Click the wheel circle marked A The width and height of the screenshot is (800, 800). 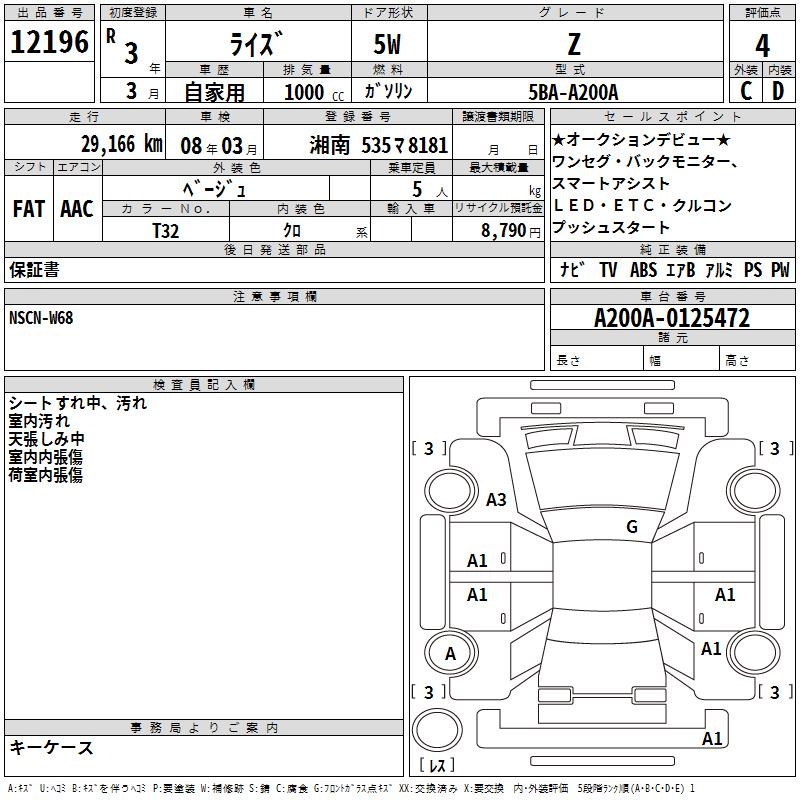point(451,653)
